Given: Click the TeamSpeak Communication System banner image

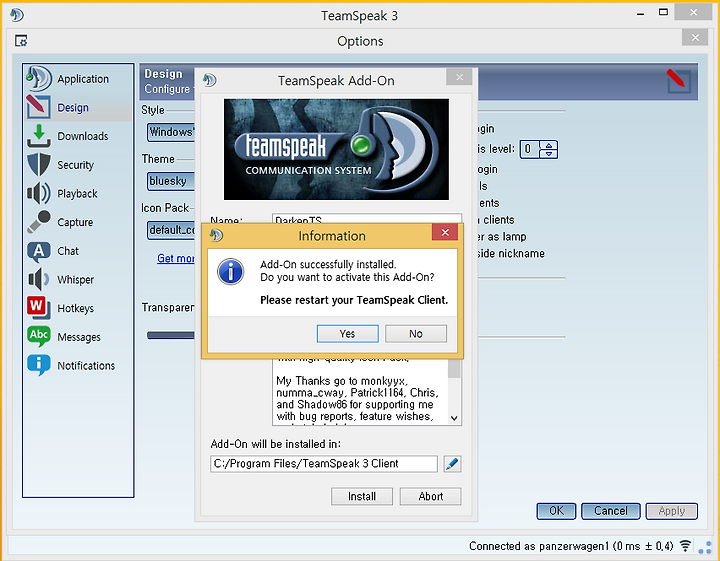Looking at the screenshot, I should pos(336,149).
